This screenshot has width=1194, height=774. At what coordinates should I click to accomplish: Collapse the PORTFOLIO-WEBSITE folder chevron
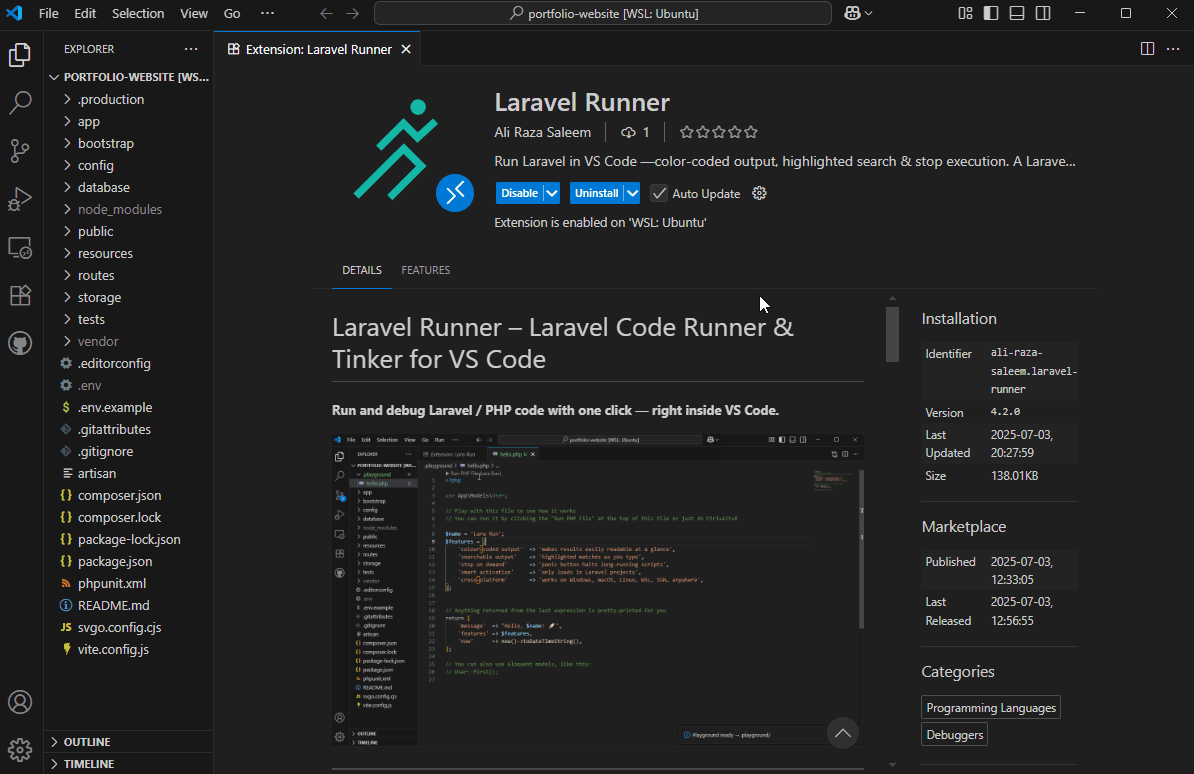point(54,76)
